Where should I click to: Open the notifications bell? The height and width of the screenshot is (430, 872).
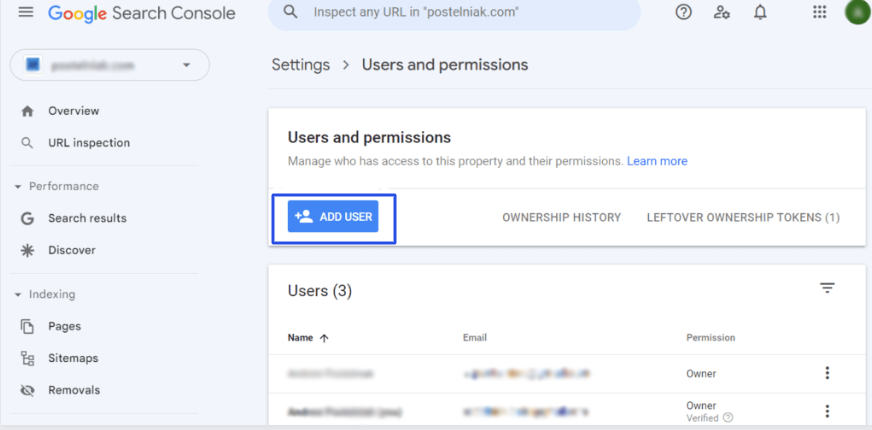(760, 13)
